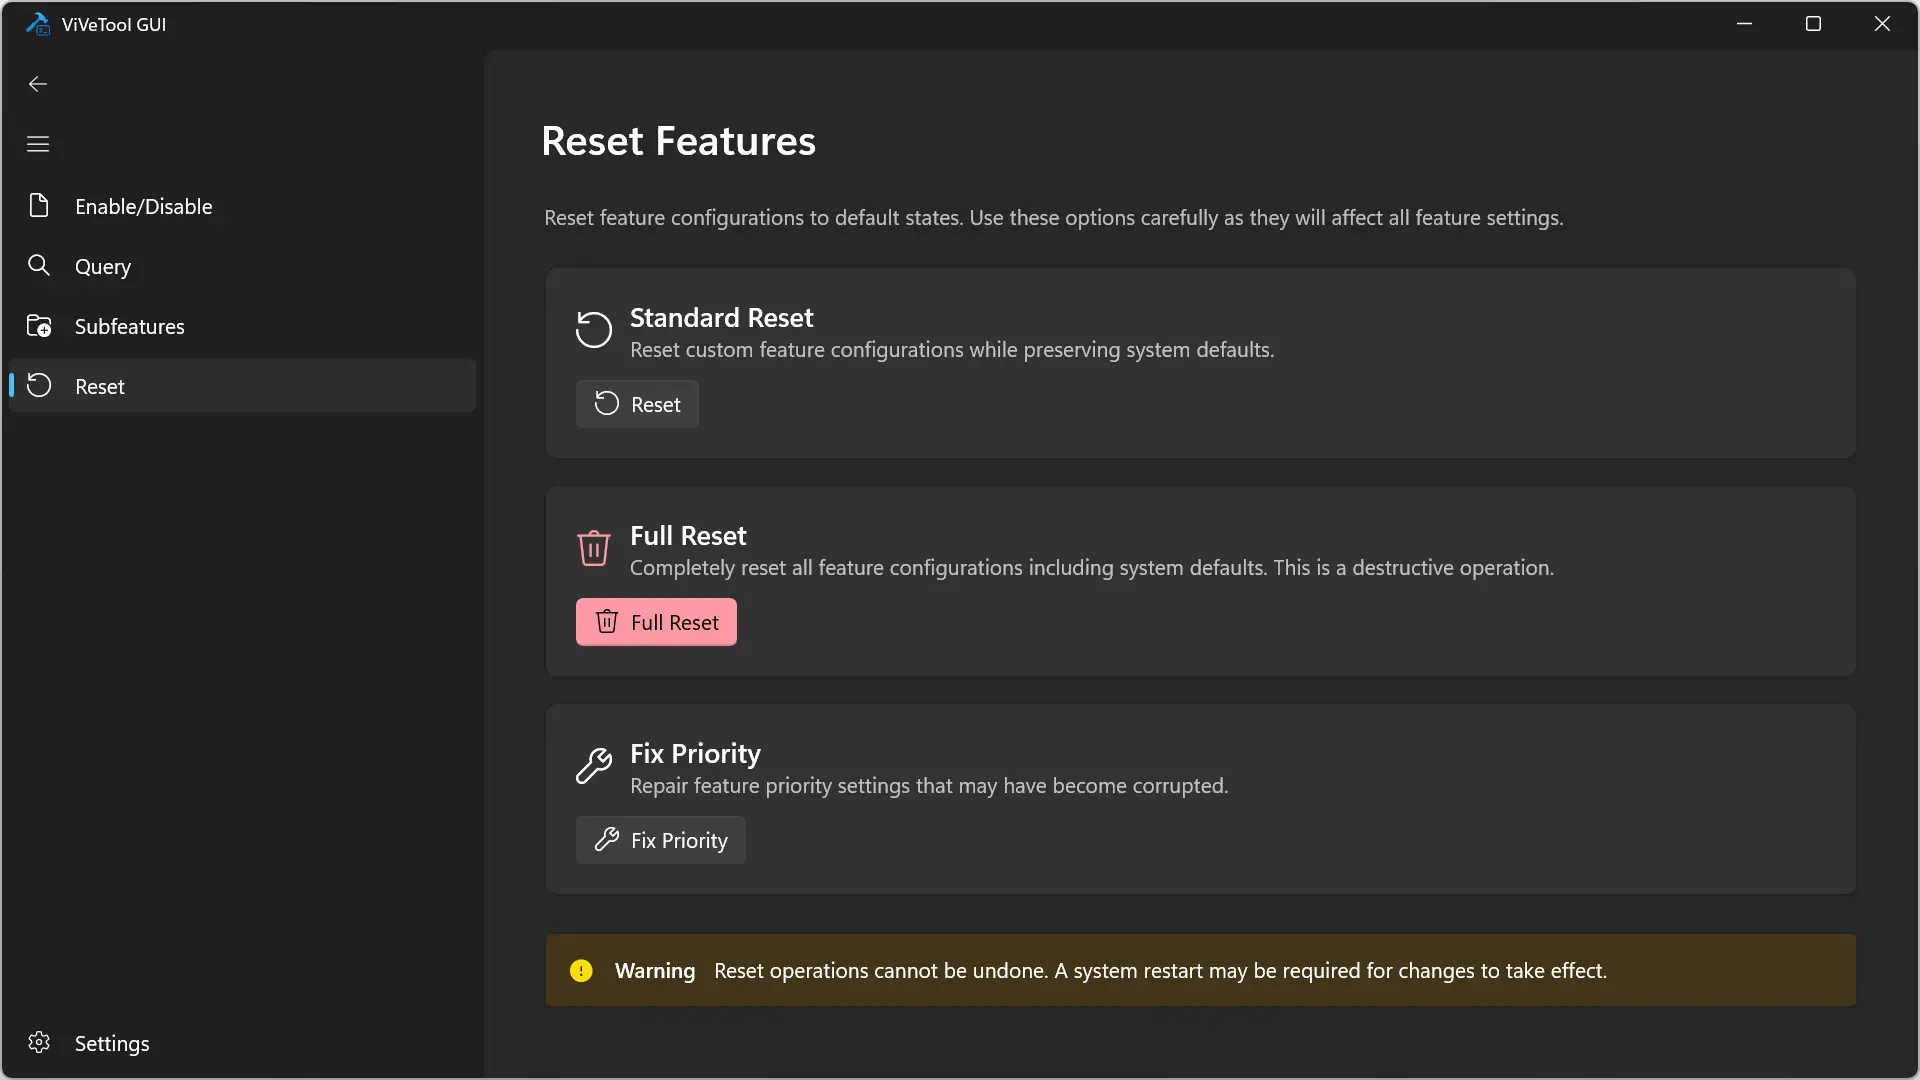Click the Full Reset heading text
1920x1080 pixels.
pyautogui.click(x=688, y=536)
